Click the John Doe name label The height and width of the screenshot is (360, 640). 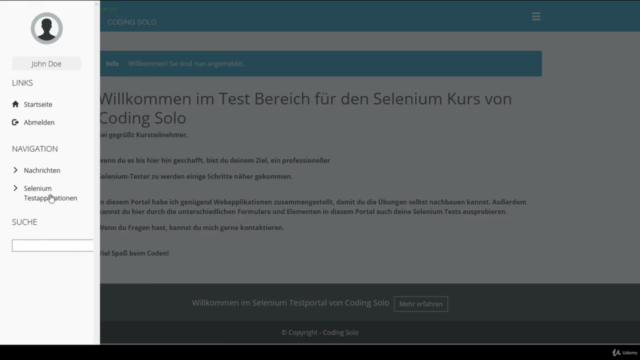point(46,64)
